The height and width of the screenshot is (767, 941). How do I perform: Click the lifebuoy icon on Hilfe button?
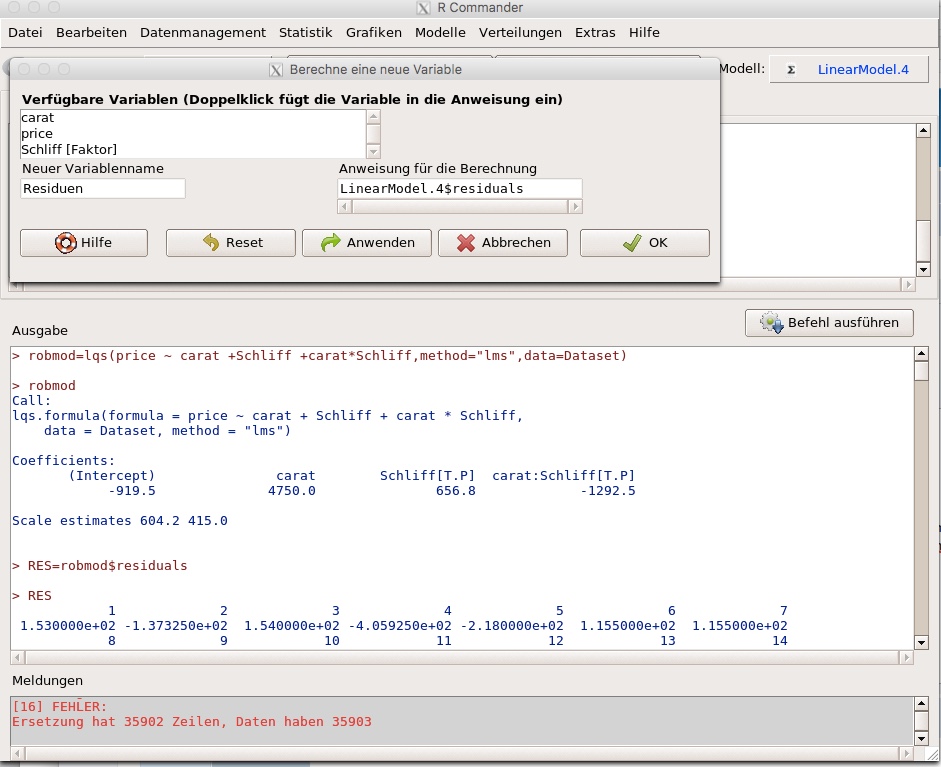coord(65,243)
